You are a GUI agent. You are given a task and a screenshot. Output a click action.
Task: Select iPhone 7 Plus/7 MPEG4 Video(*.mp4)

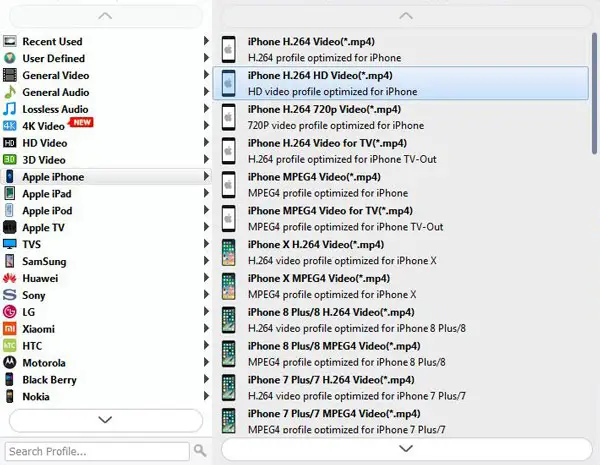[401, 420]
